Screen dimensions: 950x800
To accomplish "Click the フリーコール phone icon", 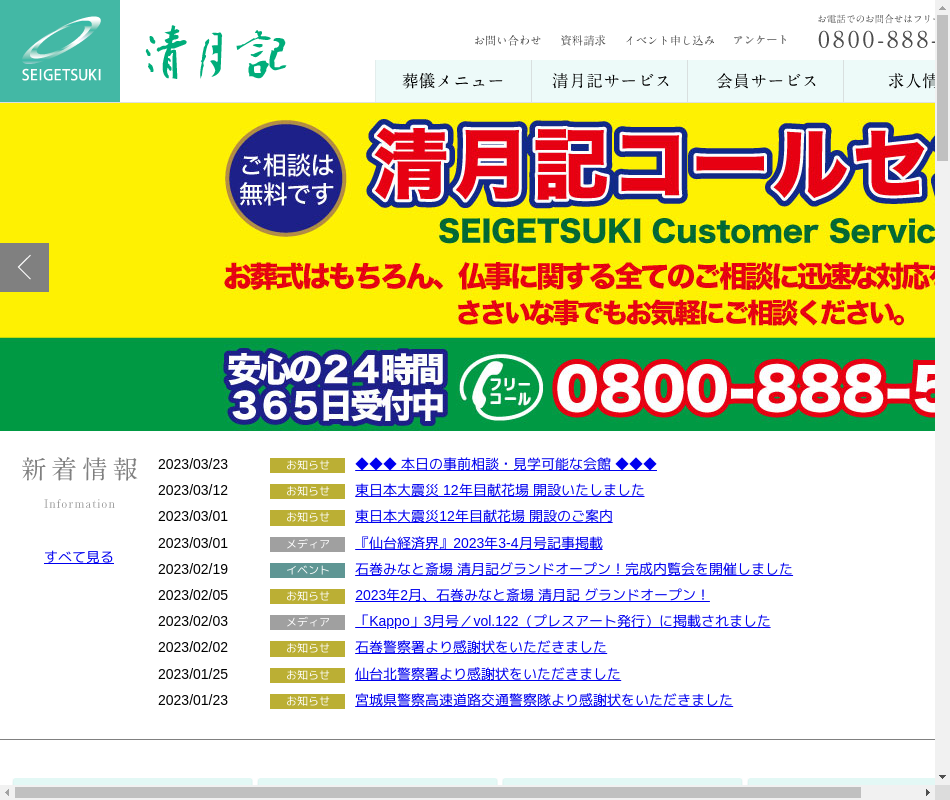I will [501, 387].
